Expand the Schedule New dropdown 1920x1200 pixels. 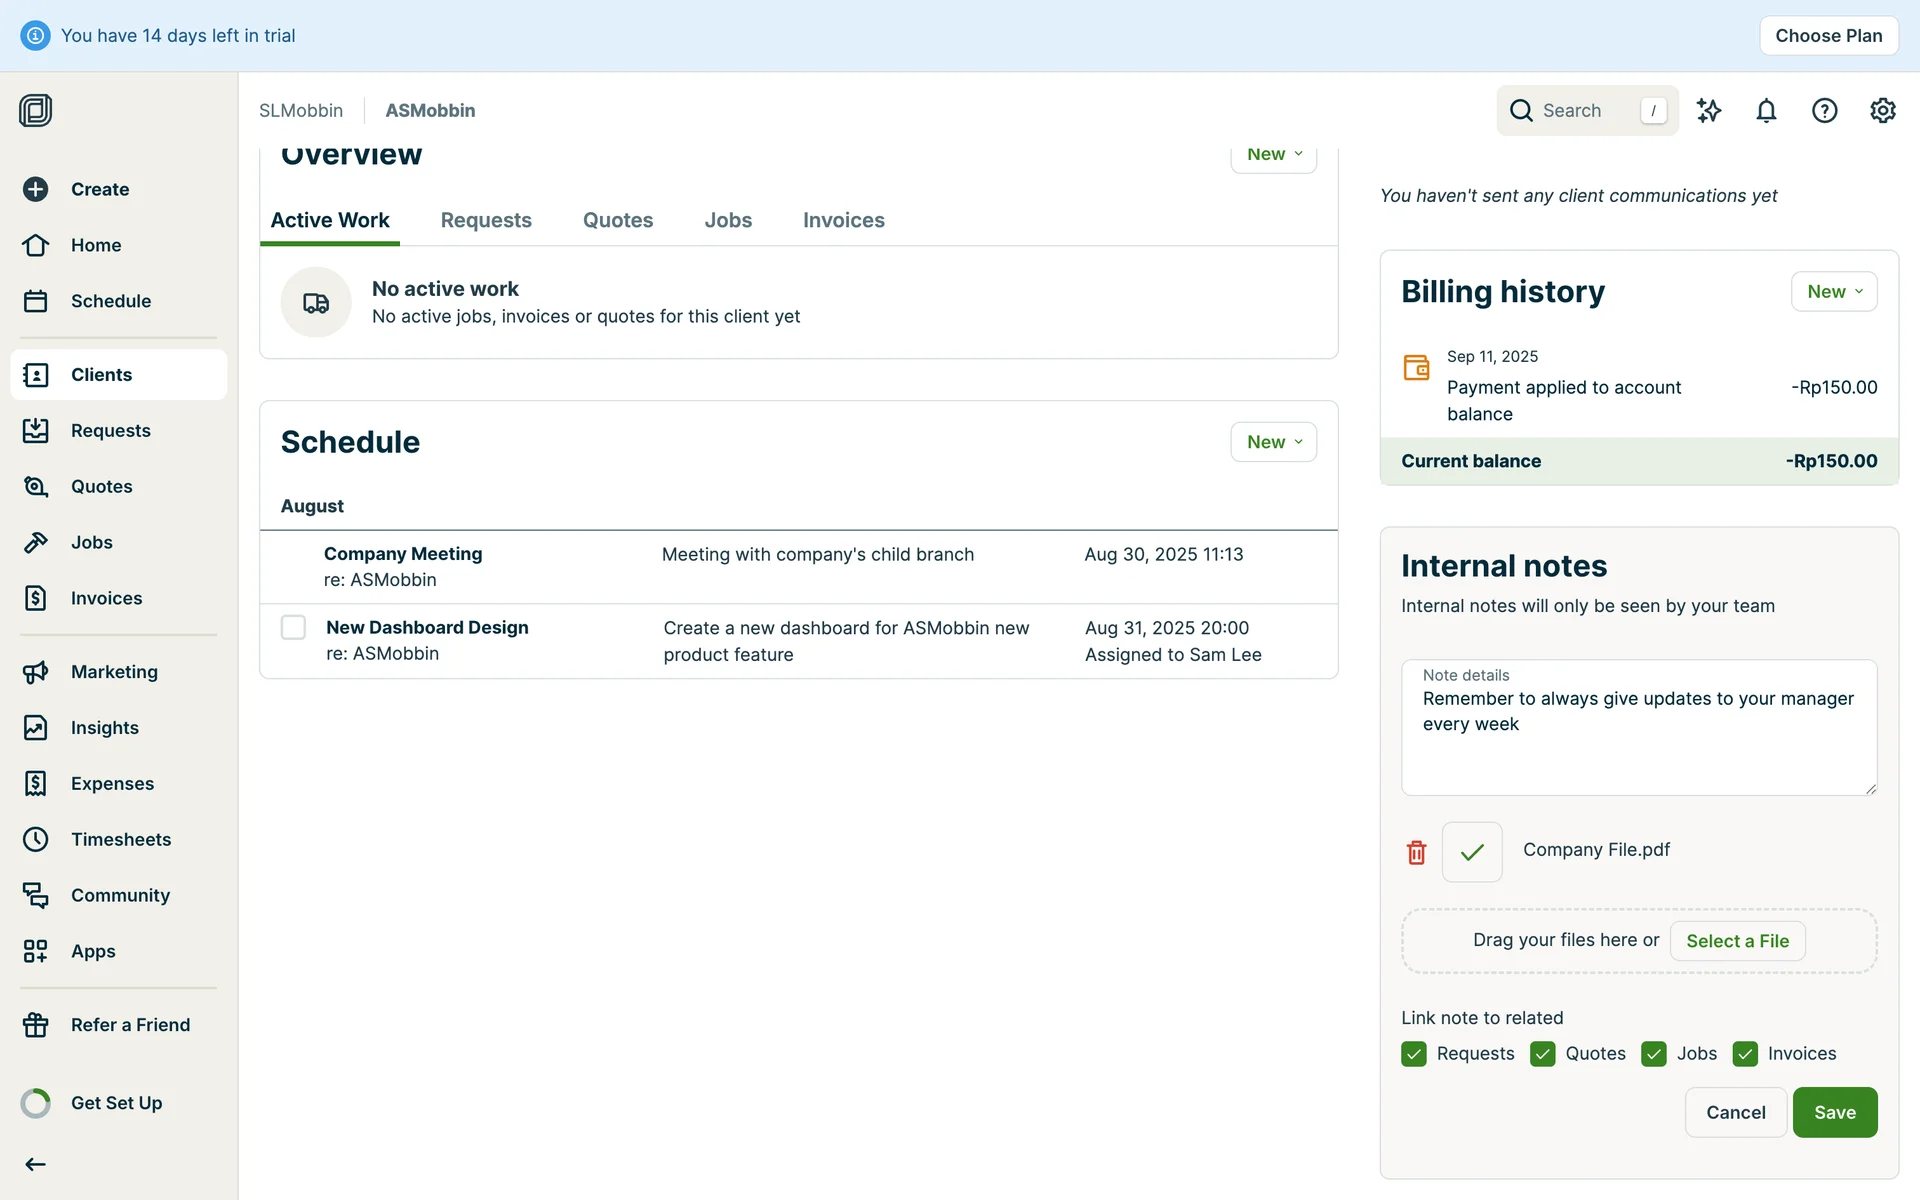[1273, 442]
